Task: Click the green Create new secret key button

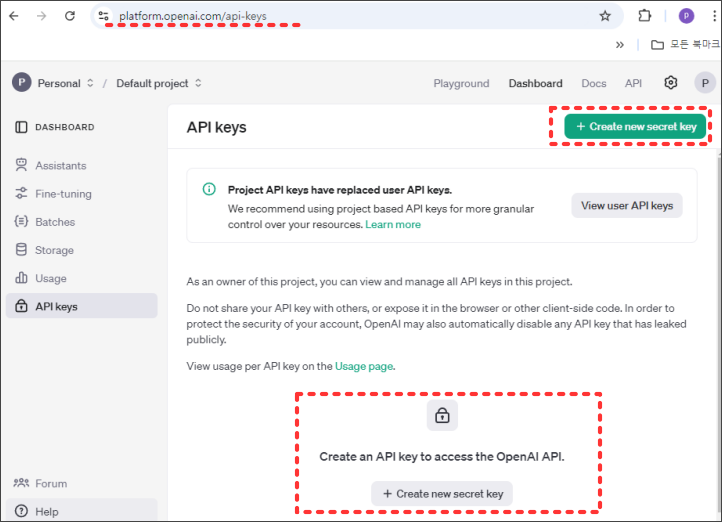Action: pos(635,127)
